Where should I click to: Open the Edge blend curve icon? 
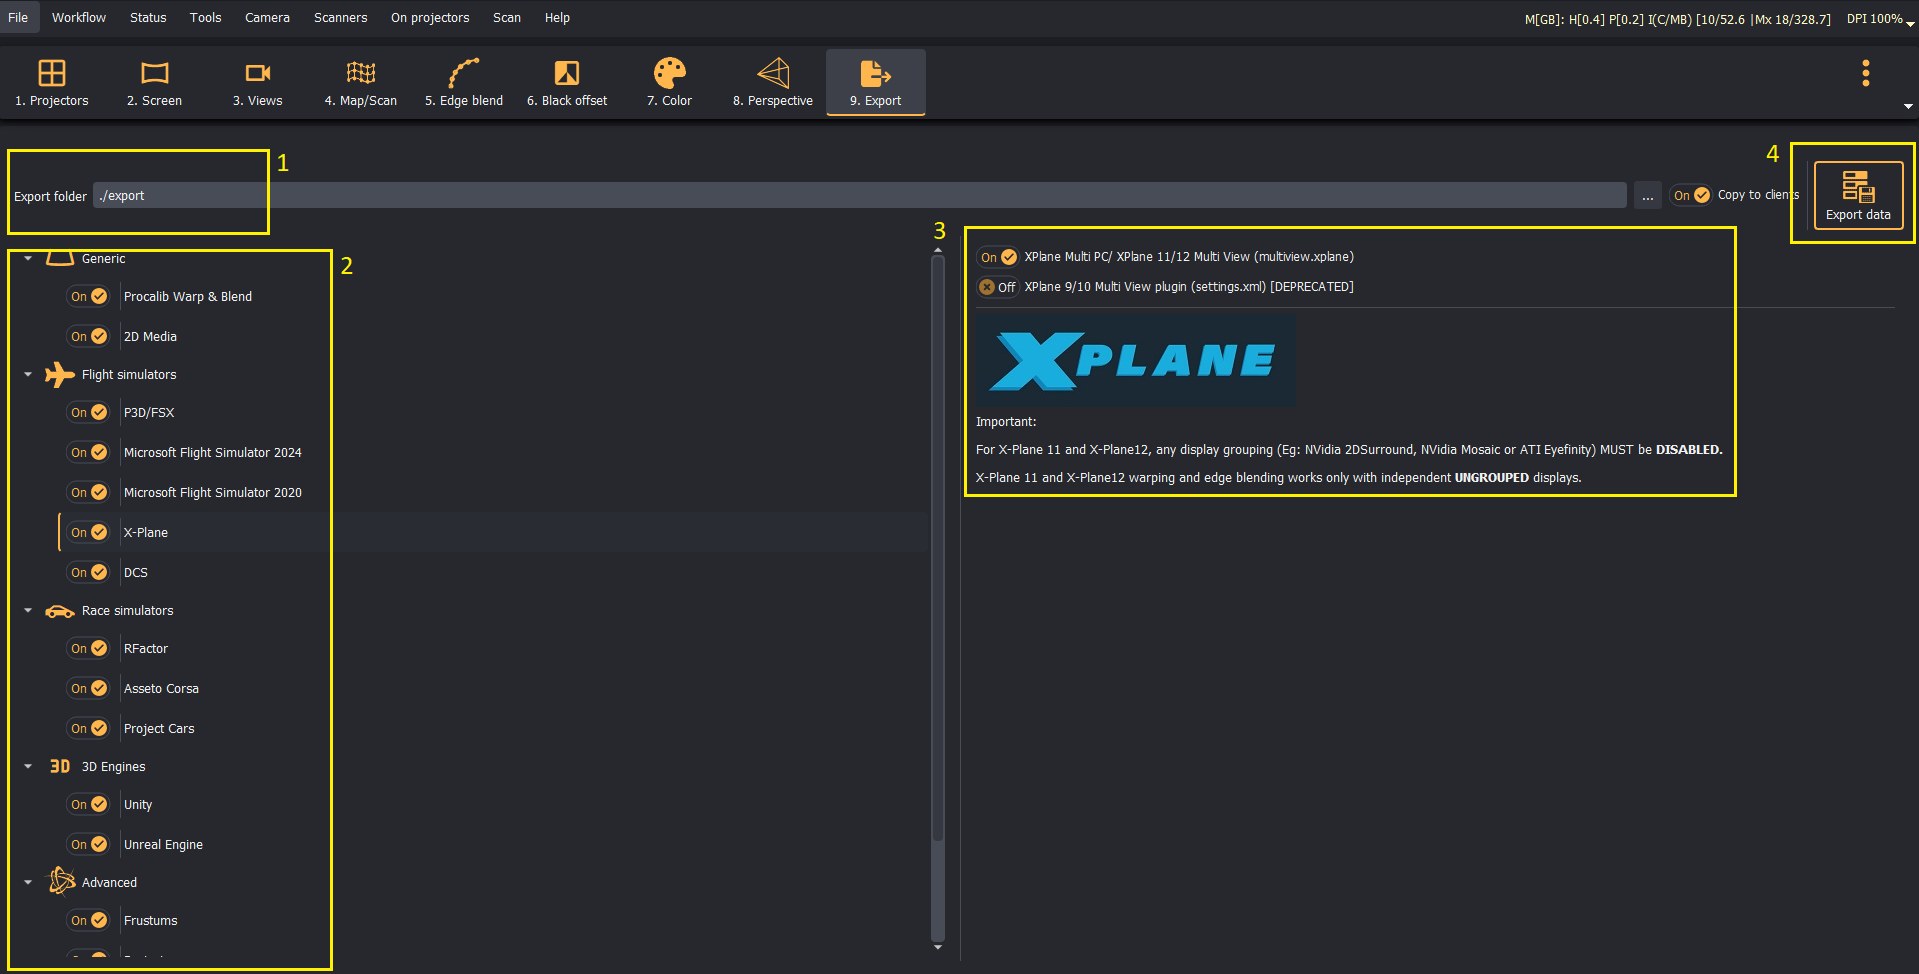click(x=464, y=73)
